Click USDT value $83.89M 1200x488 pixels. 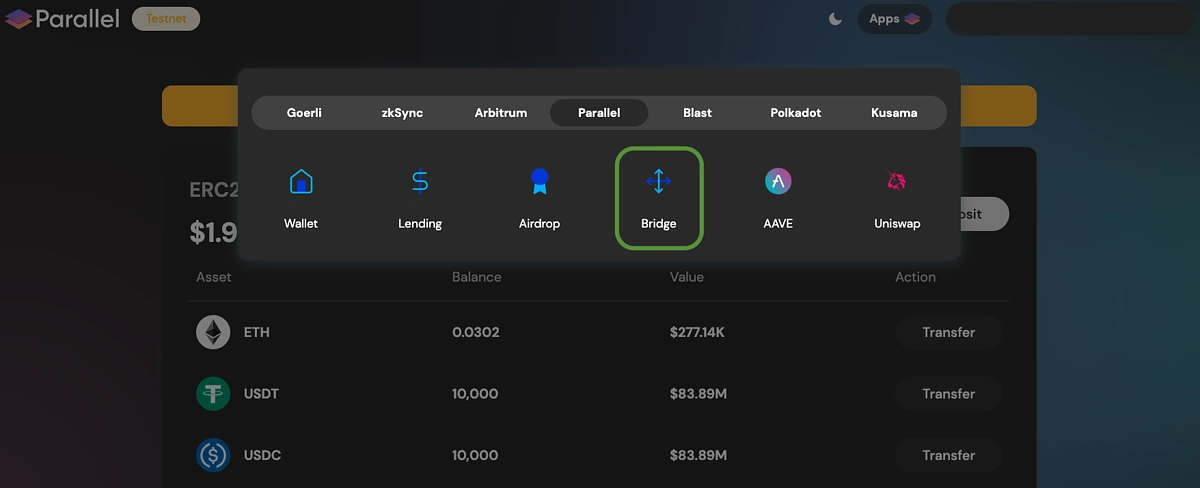click(x=698, y=394)
